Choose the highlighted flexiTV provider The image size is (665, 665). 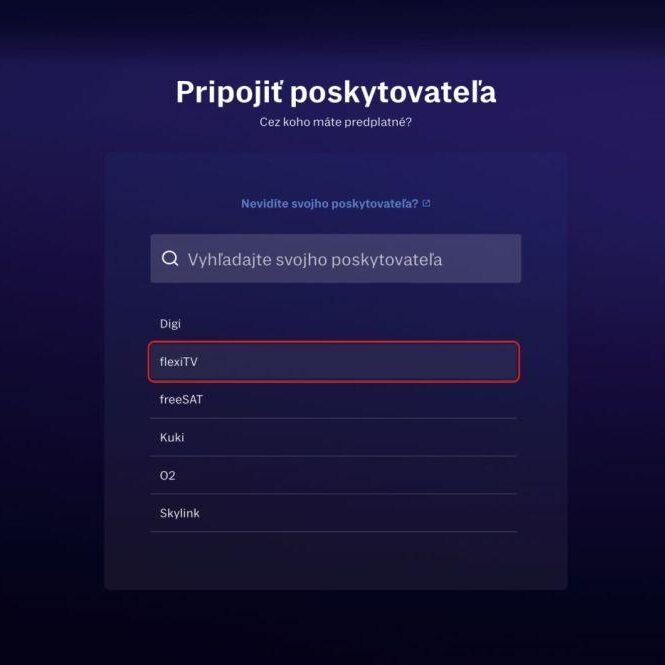(x=333, y=362)
